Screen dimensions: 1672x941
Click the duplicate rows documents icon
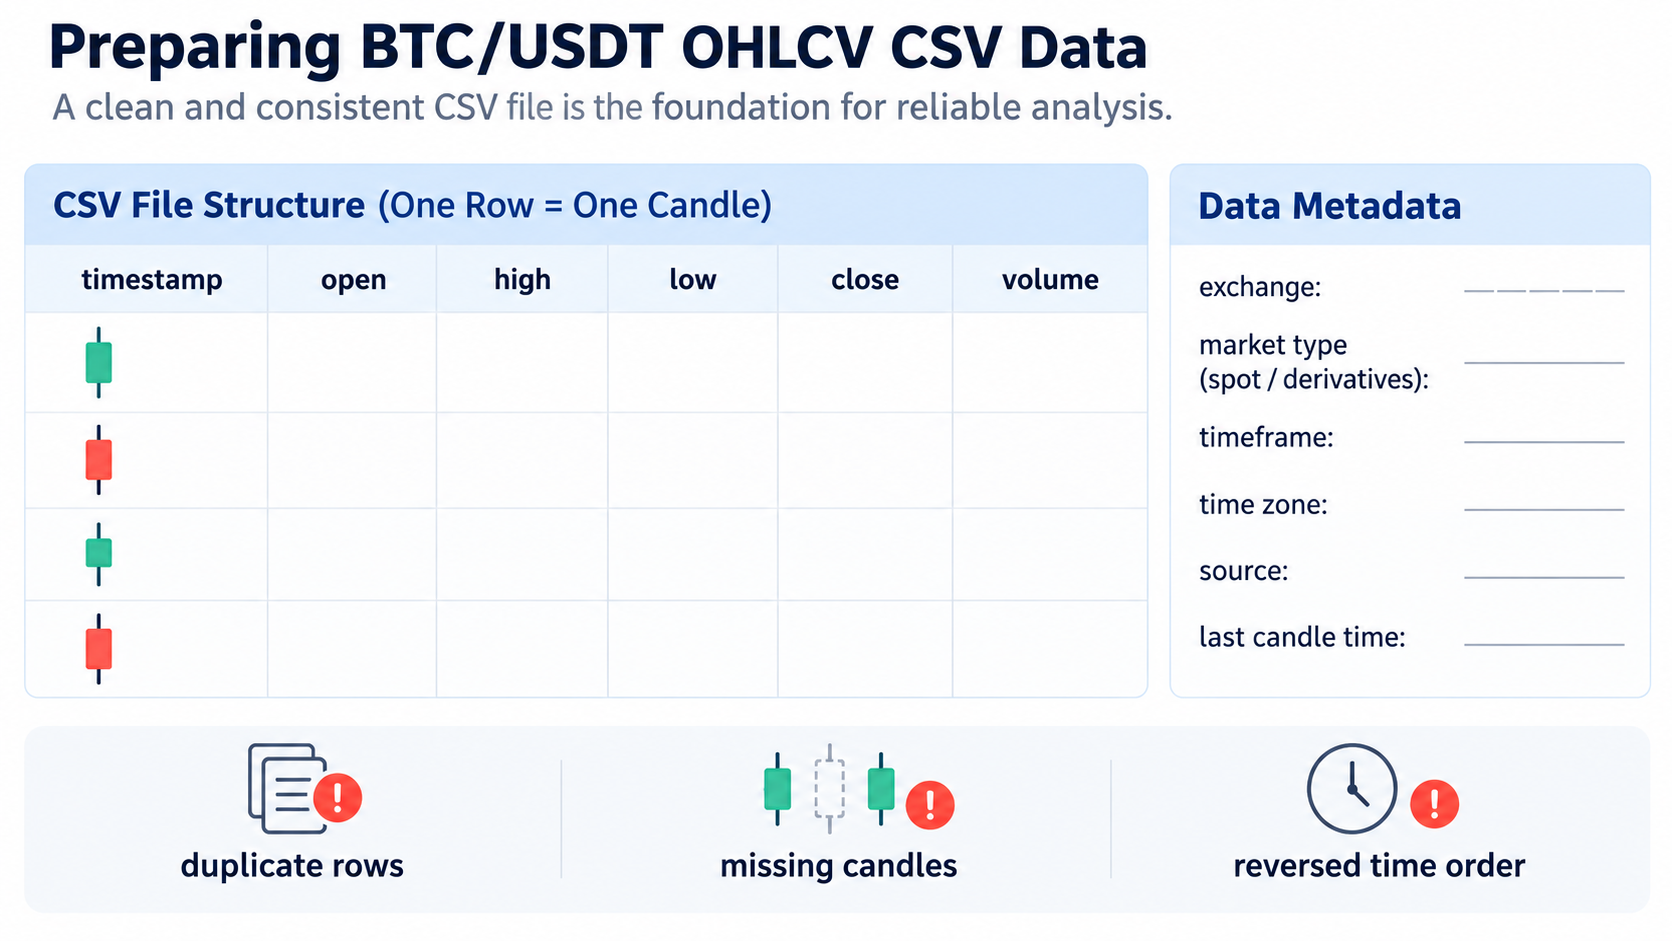287,788
